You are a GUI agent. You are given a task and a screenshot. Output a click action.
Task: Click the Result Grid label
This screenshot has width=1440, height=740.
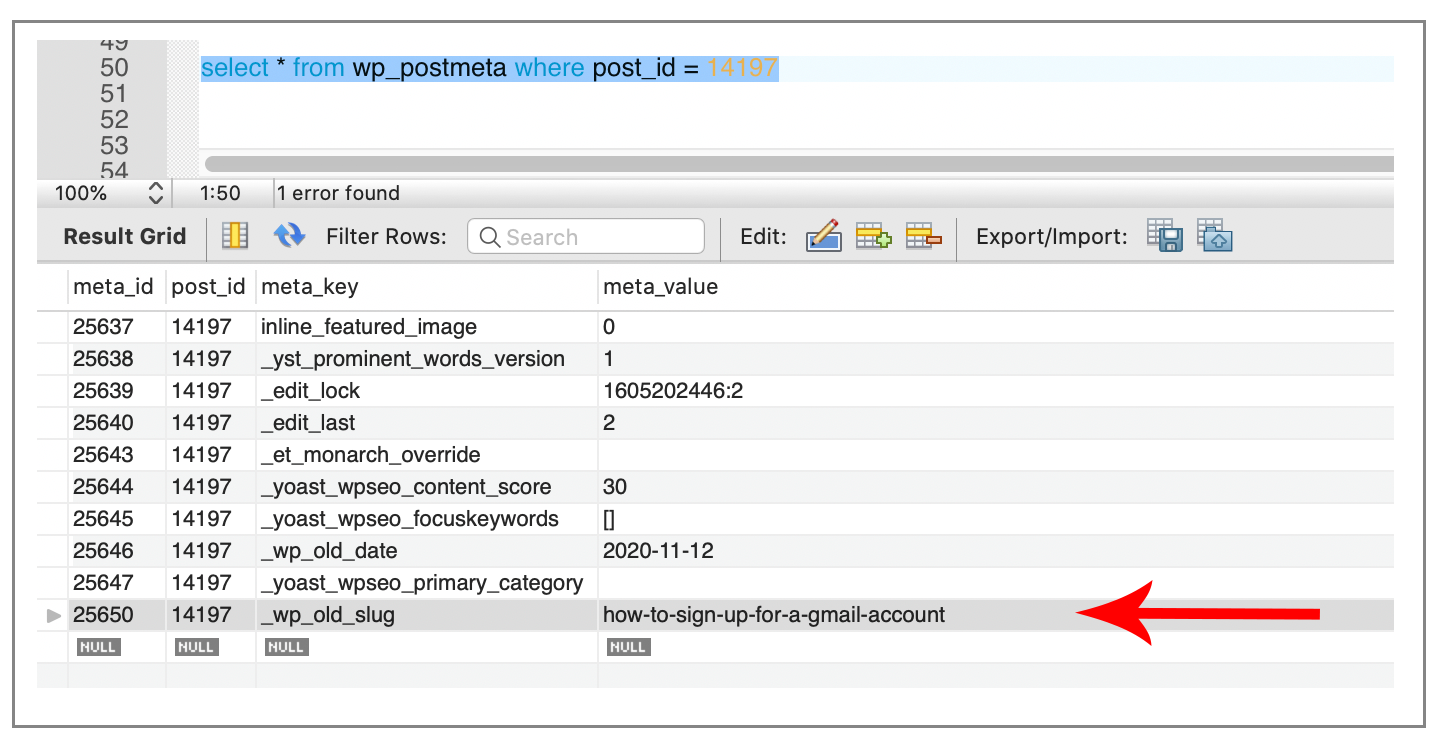point(125,237)
